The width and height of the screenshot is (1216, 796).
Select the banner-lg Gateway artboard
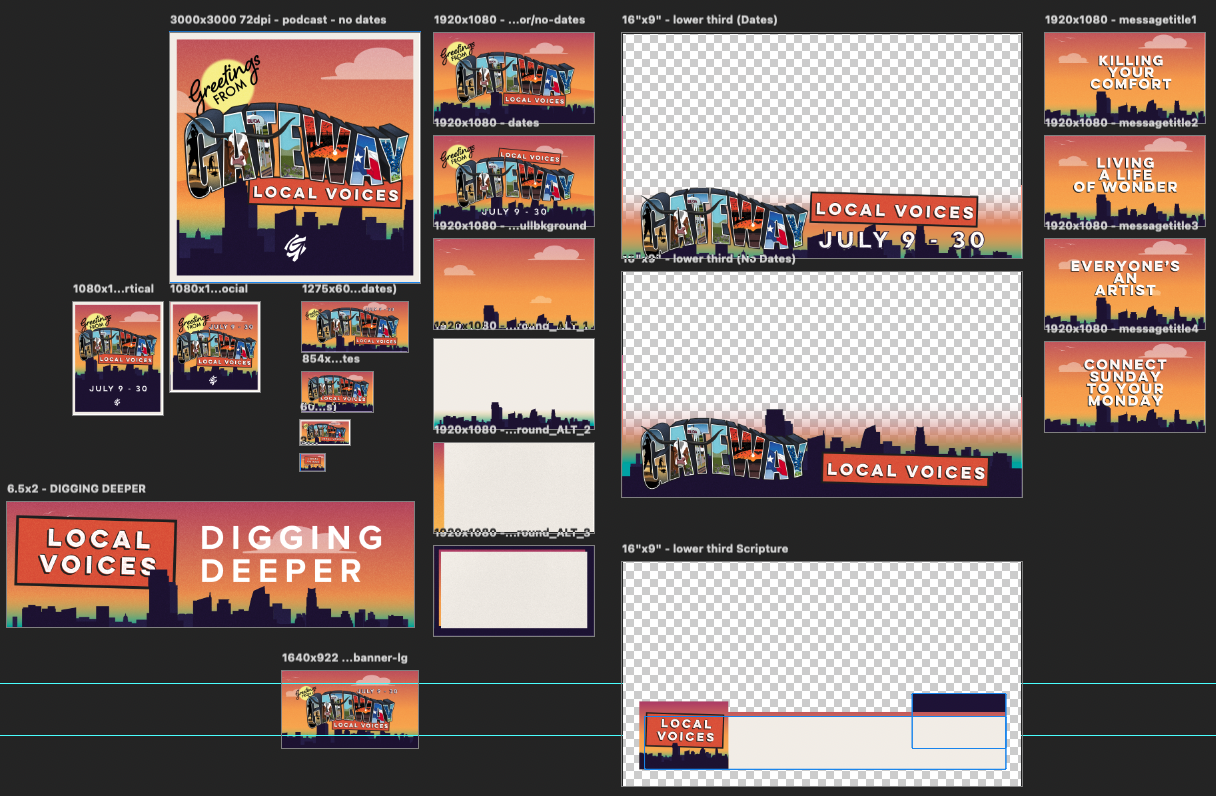coord(350,709)
